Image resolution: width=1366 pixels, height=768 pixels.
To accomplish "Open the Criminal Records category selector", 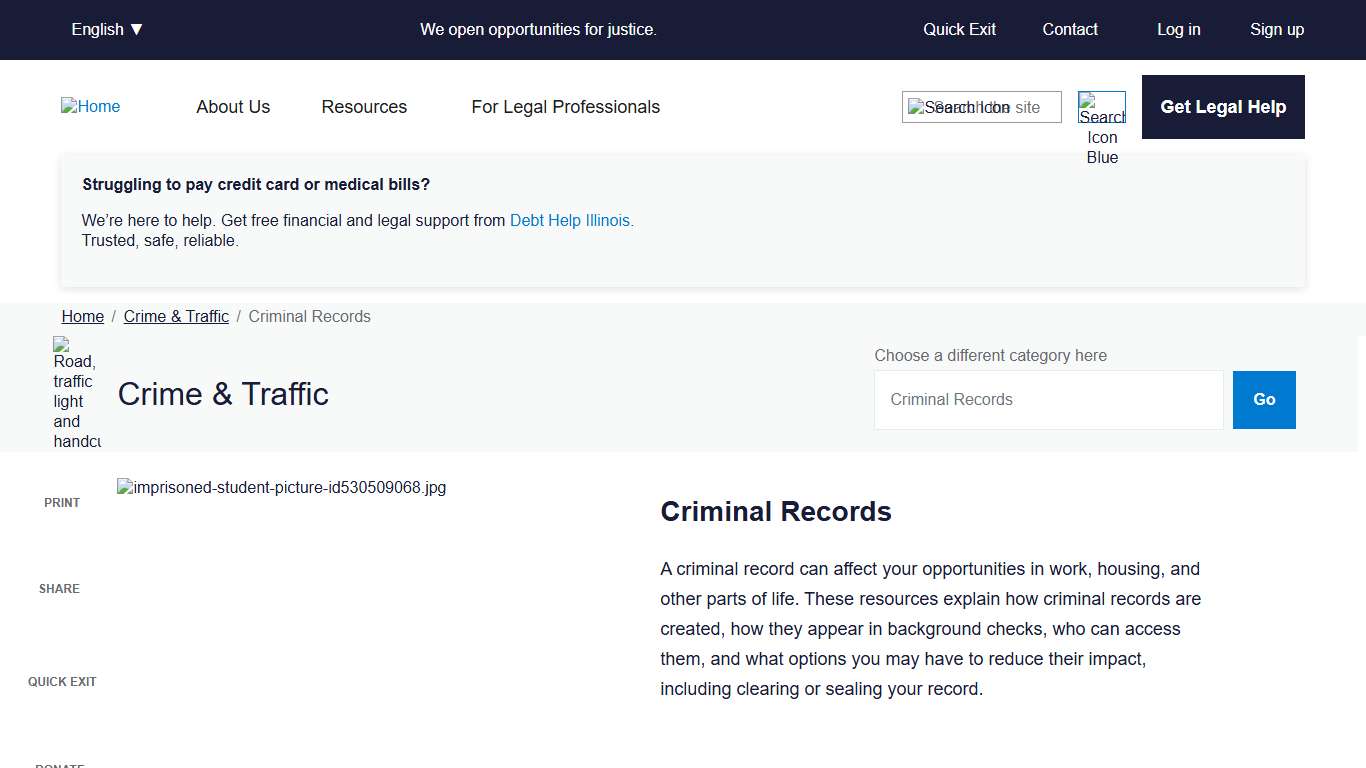I will coord(1048,399).
